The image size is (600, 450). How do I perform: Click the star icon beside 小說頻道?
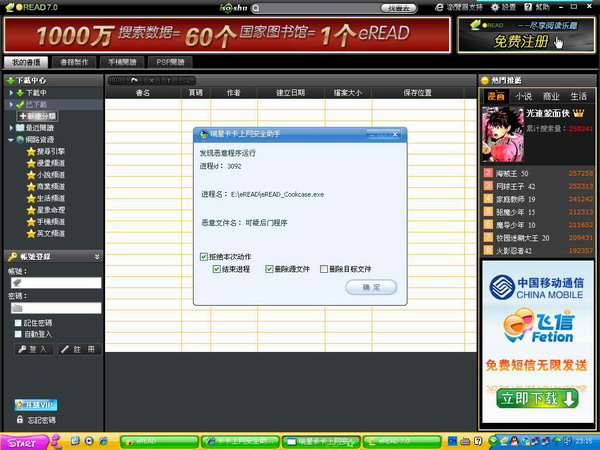click(31, 175)
